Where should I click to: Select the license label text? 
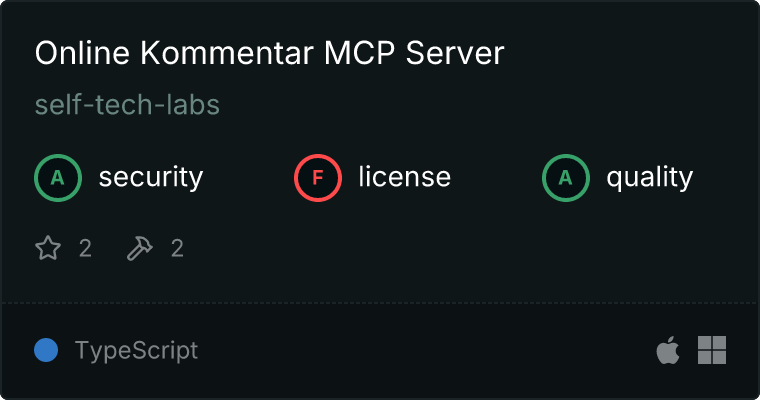point(405,176)
